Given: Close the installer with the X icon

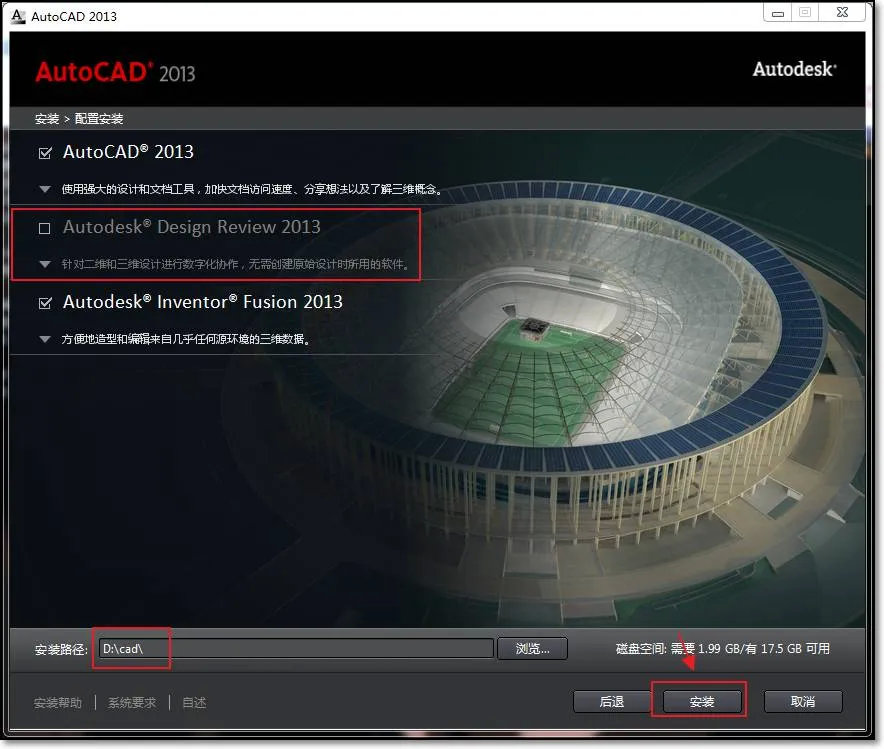Looking at the screenshot, I should (x=842, y=12).
